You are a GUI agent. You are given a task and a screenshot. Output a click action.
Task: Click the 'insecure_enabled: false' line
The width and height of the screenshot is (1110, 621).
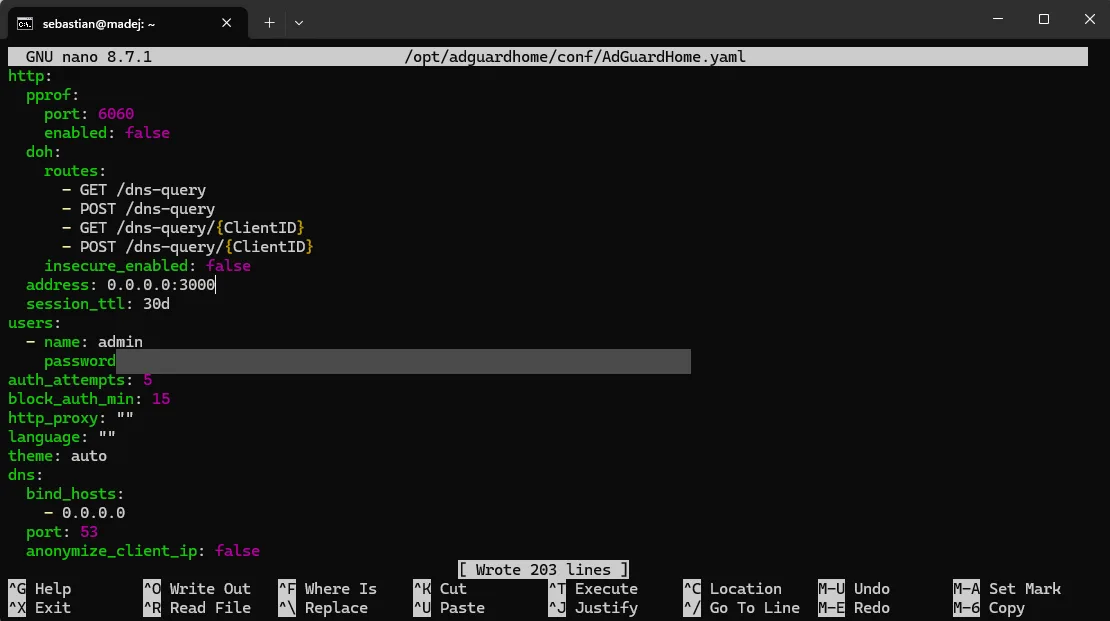pyautogui.click(x=147, y=266)
